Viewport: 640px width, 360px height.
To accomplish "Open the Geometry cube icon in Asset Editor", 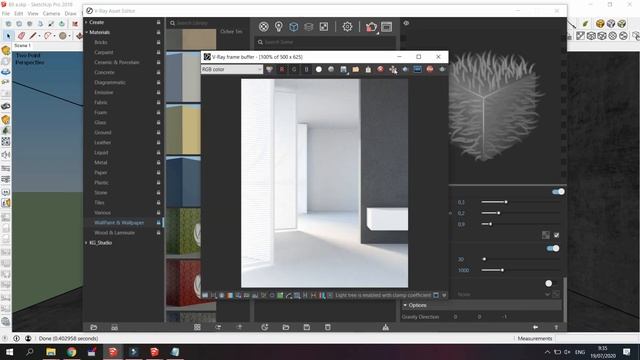I will (x=293, y=27).
